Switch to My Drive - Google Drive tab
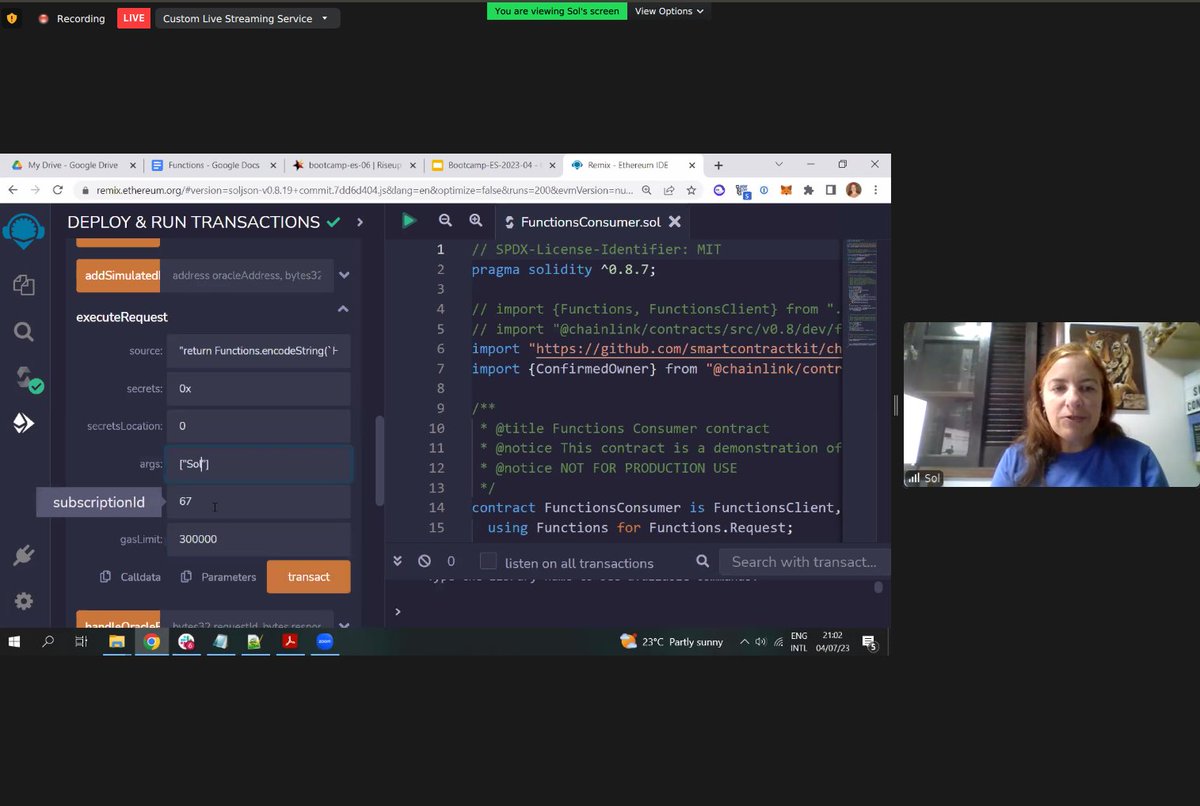 tap(71, 165)
